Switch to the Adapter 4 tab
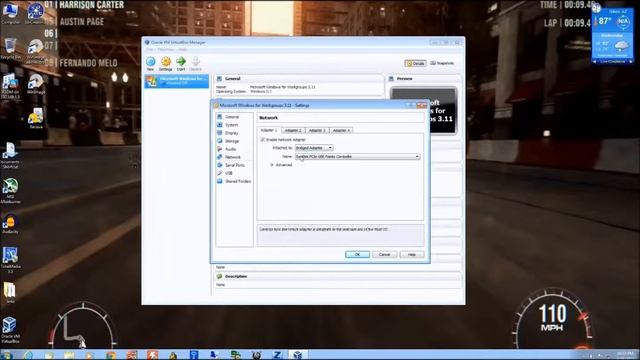Viewport: 640px width, 360px height. (341, 130)
